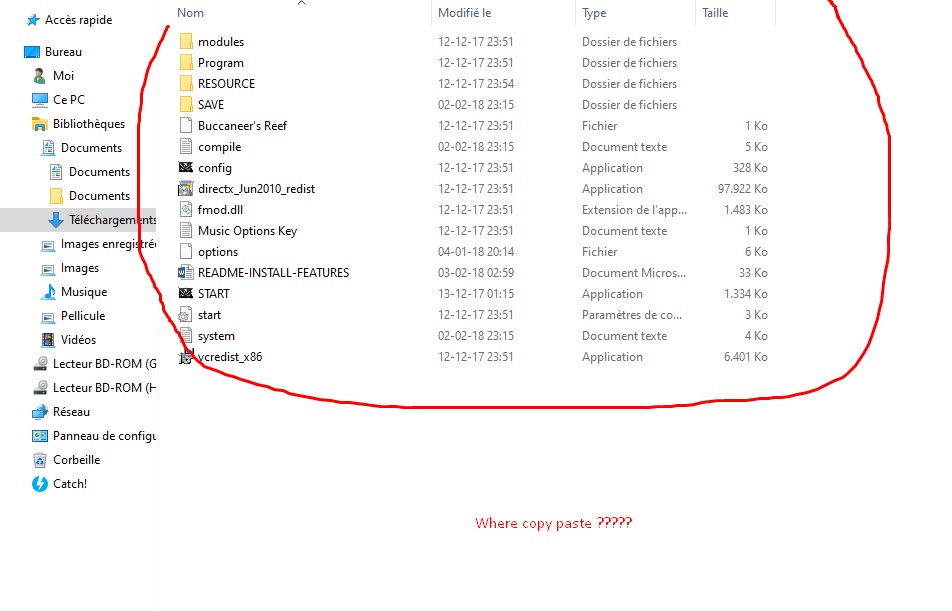Click the Accès rapide star icon
The height and width of the screenshot is (611, 952).
[33, 20]
